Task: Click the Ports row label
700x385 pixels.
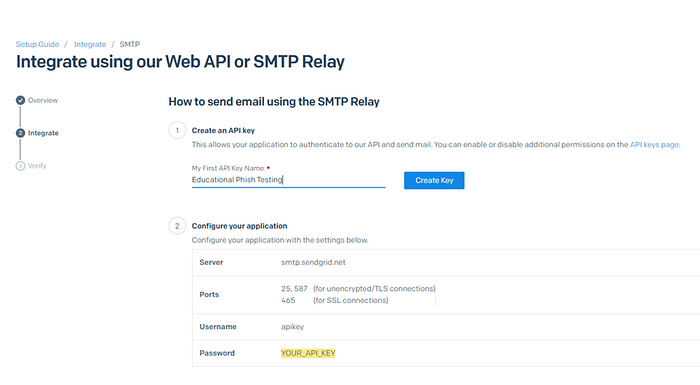Action: click(x=209, y=294)
